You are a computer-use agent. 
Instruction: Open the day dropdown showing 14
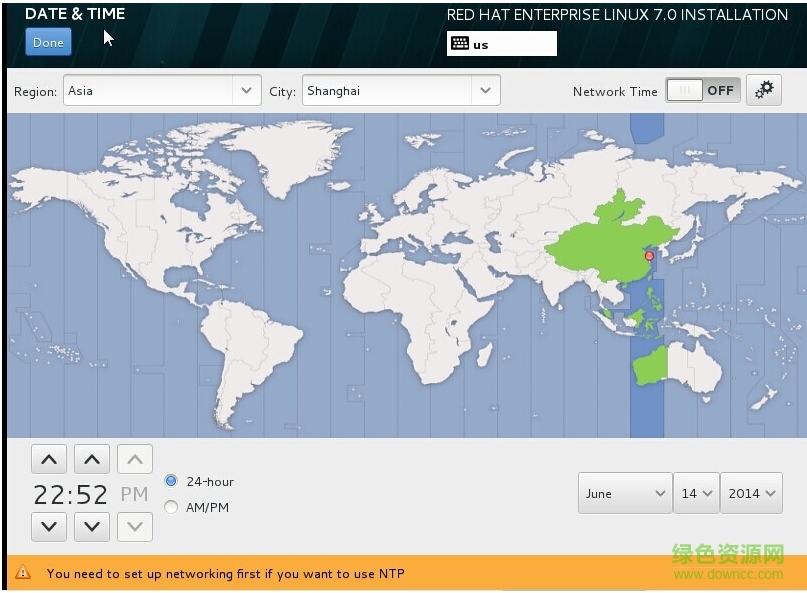tap(696, 494)
